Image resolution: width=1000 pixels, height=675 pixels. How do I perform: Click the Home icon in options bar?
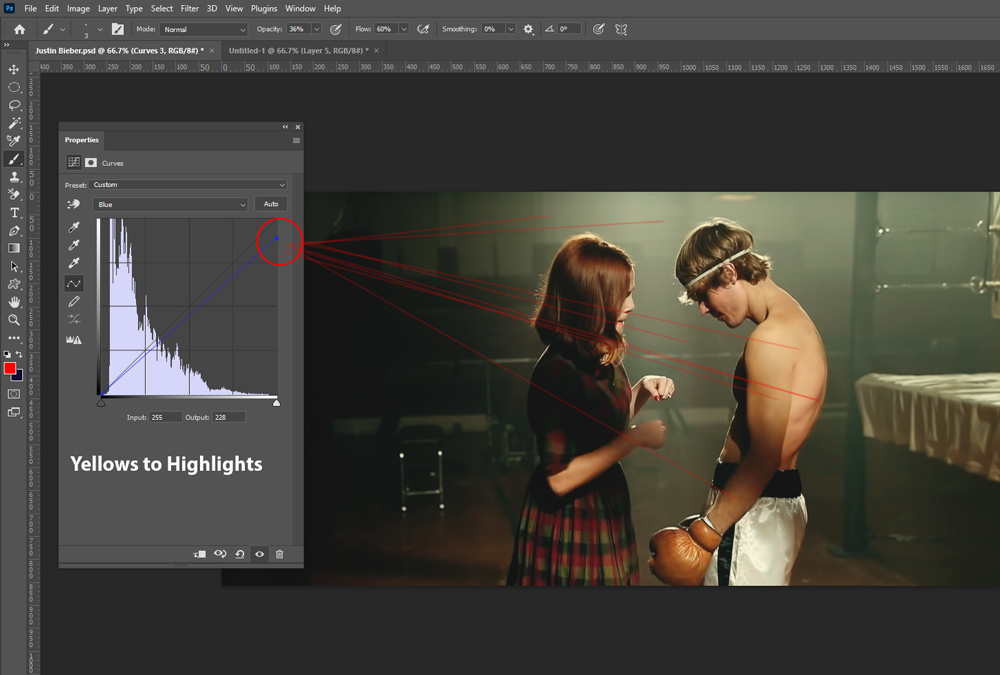20,29
